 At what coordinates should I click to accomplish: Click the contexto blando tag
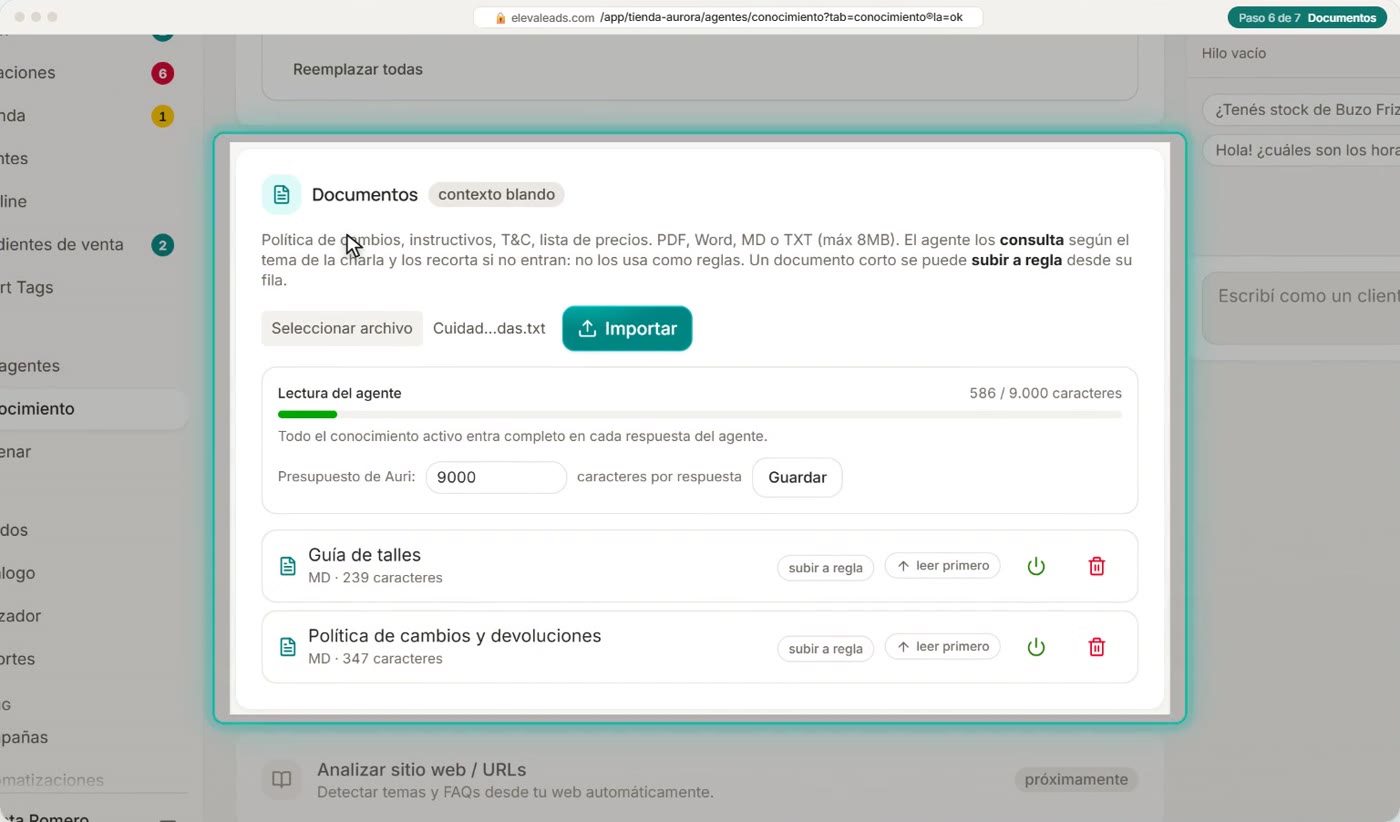(x=496, y=194)
